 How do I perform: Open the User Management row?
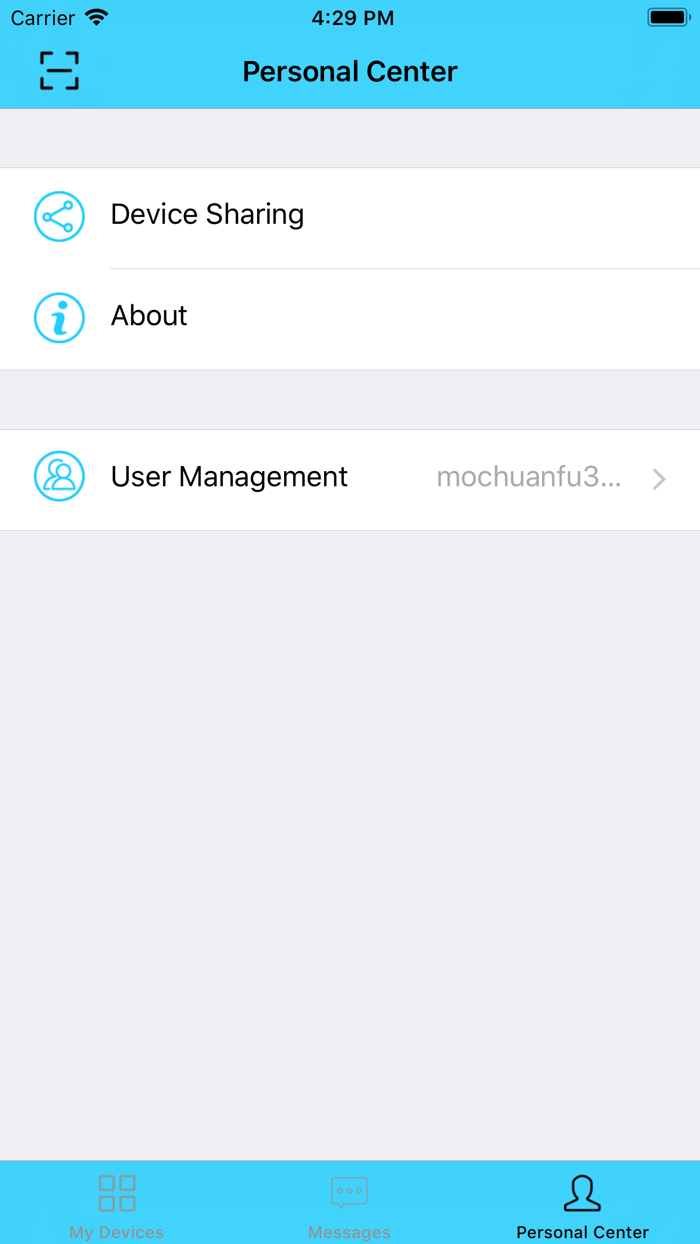tap(350, 480)
